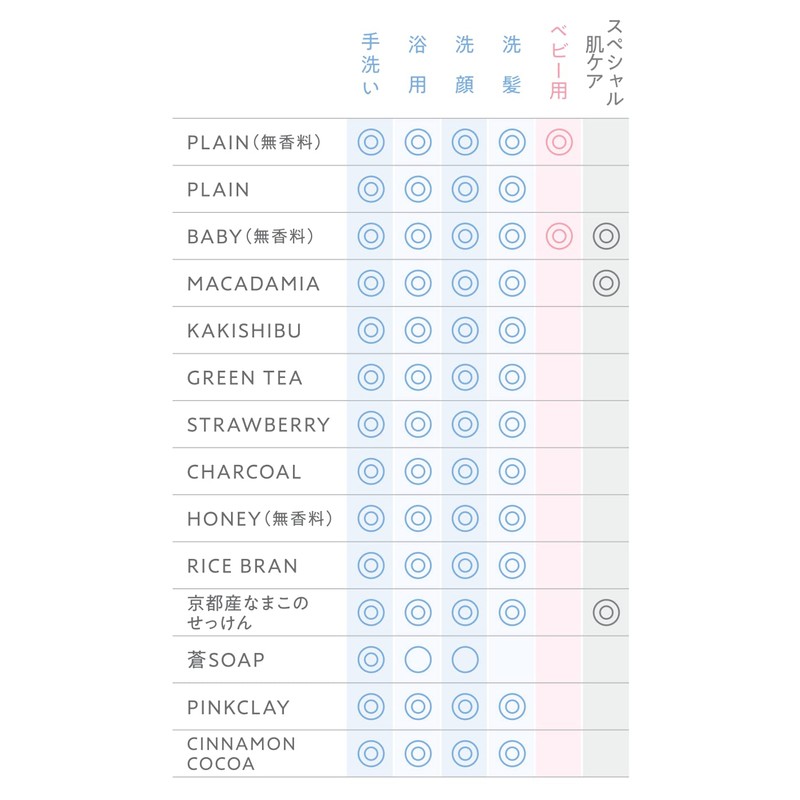The width and height of the screenshot is (800, 800).
Task: Click the 蒼SOAP row label
Action: click(x=225, y=660)
